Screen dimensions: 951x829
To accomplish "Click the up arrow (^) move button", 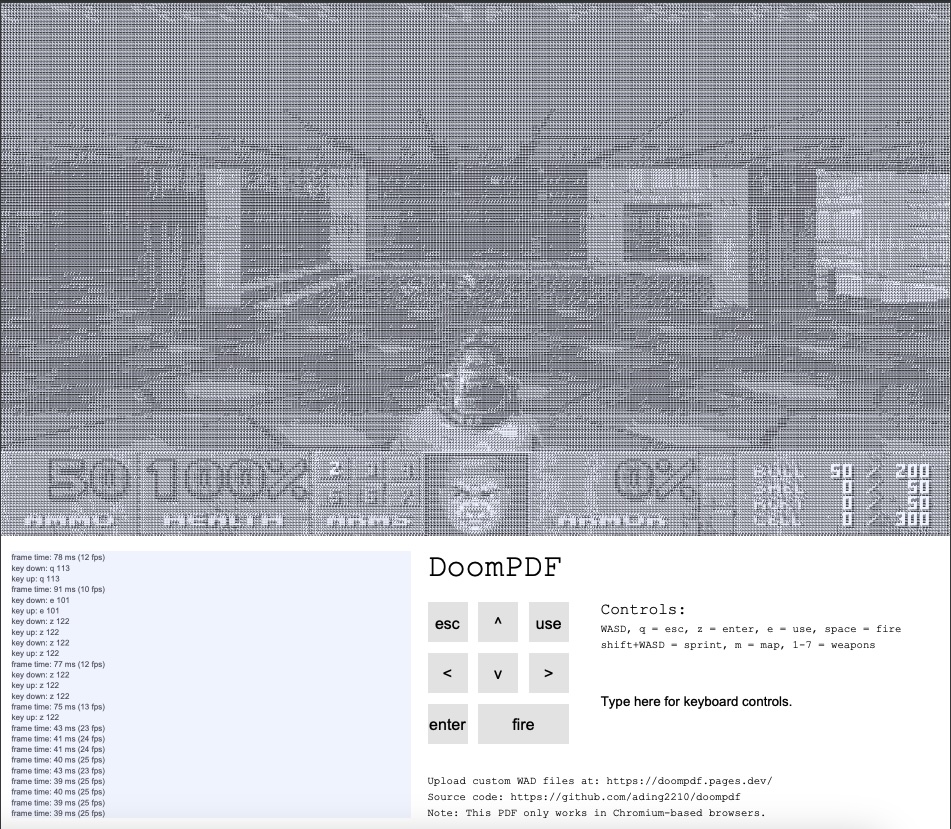I will 498,622.
